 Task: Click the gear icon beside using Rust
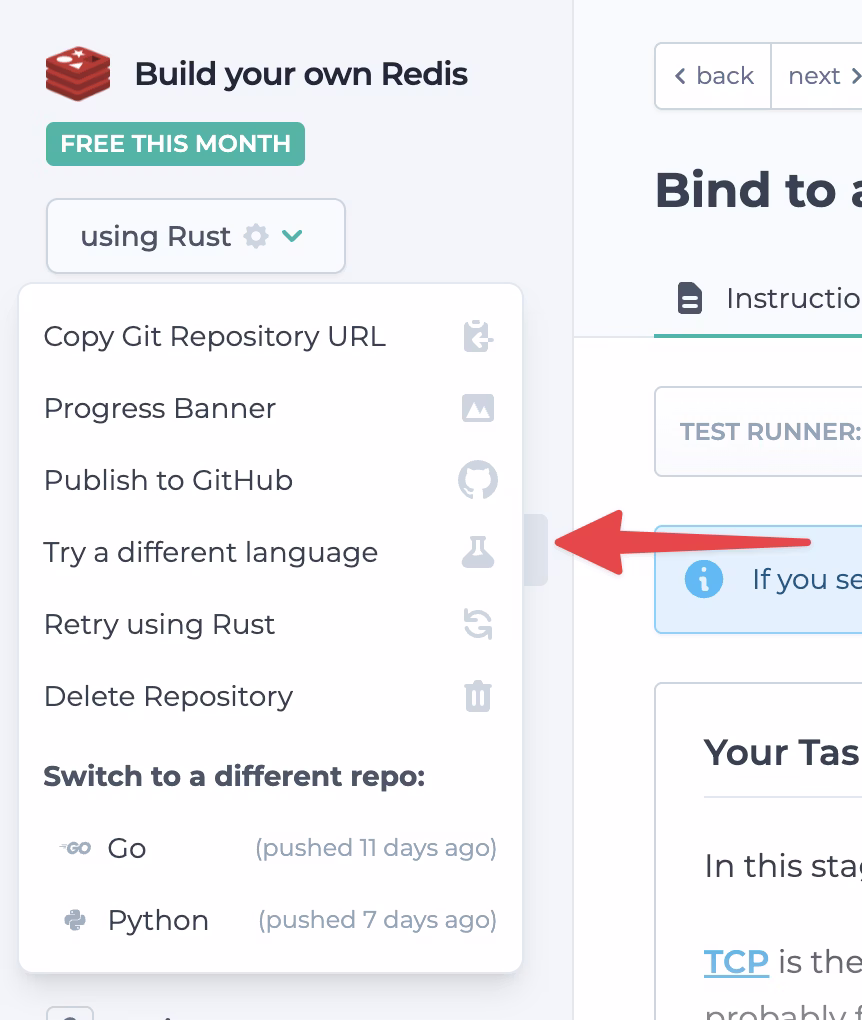click(257, 236)
